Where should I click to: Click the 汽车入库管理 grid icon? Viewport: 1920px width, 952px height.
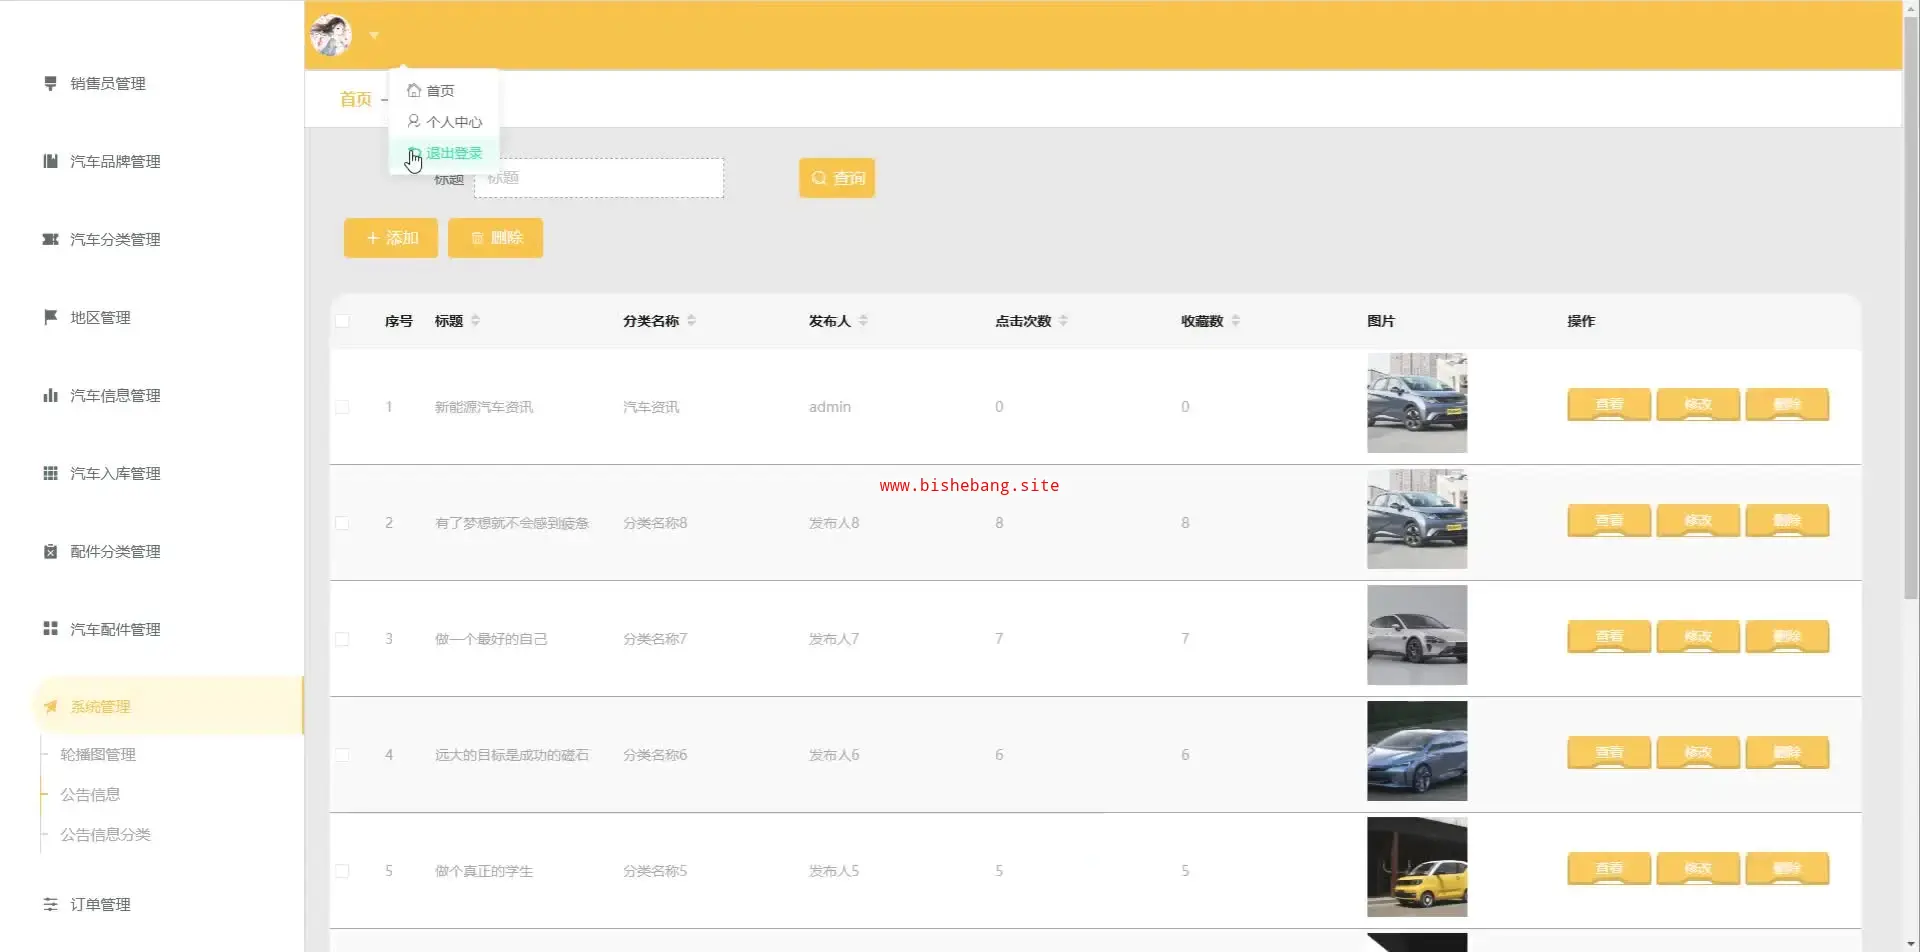pyautogui.click(x=50, y=474)
